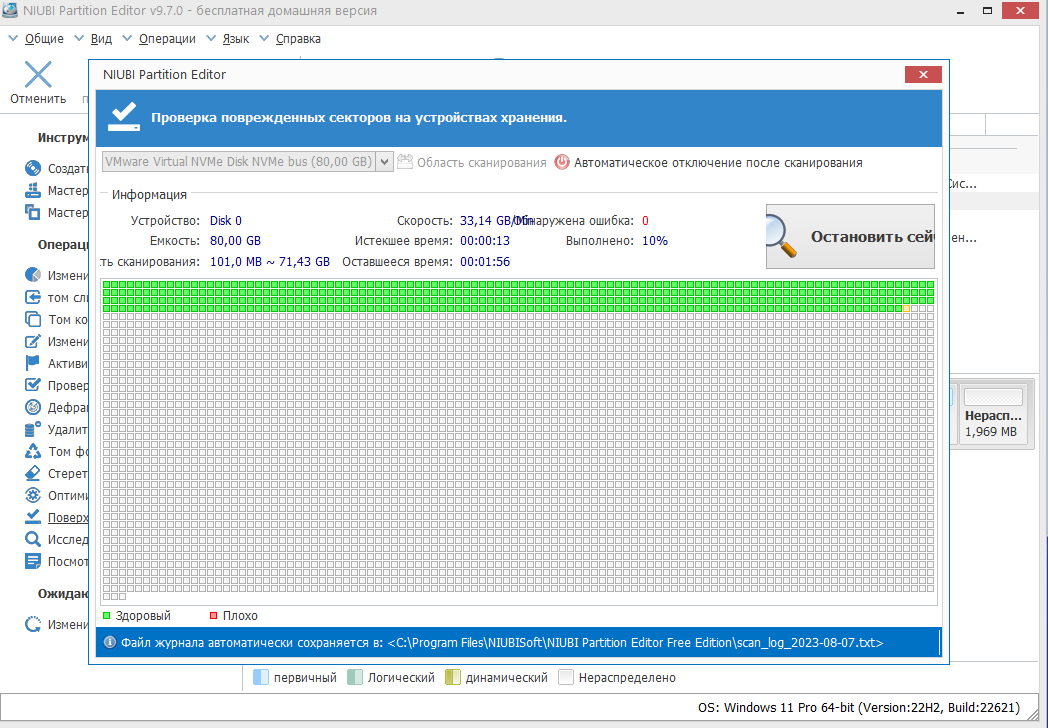The height and width of the screenshot is (728, 1048).
Task: Click the database delete icon beside Удалит
Action: [x=33, y=429]
